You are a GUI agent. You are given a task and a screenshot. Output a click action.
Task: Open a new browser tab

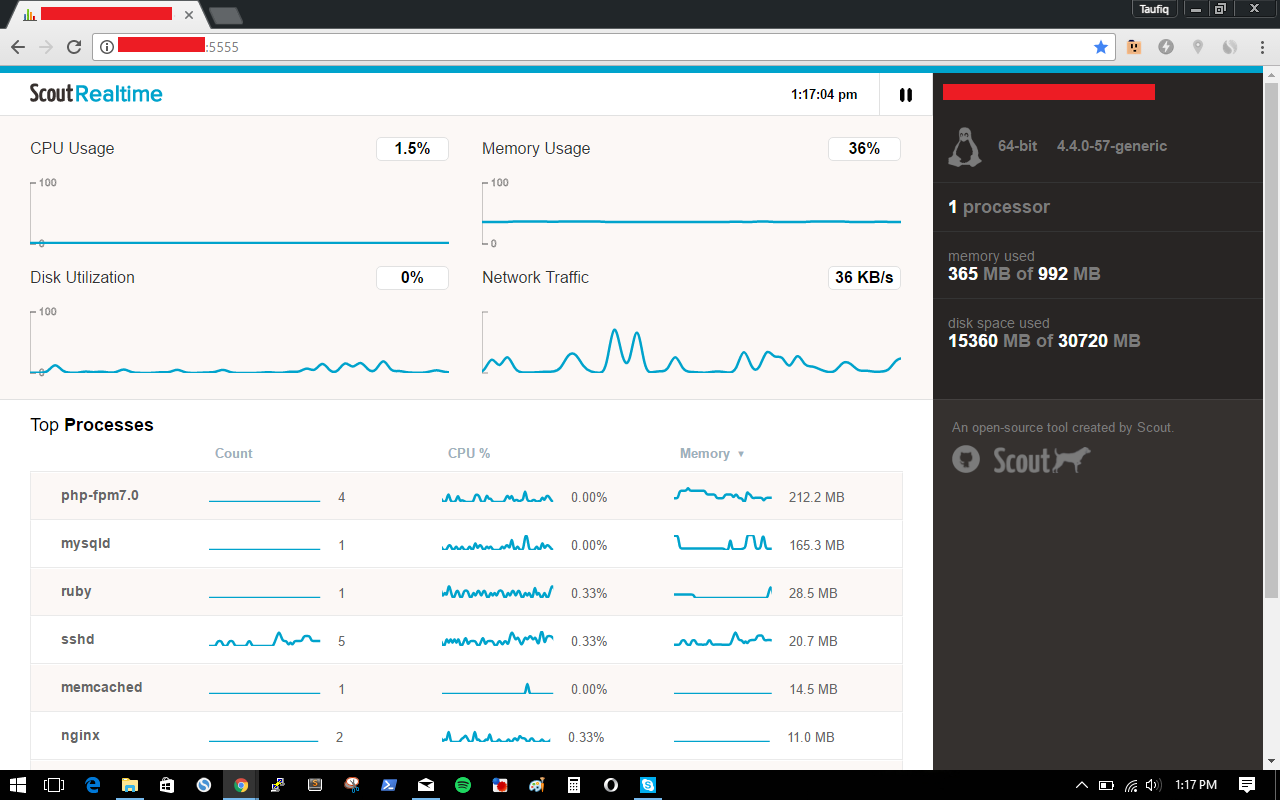click(225, 15)
